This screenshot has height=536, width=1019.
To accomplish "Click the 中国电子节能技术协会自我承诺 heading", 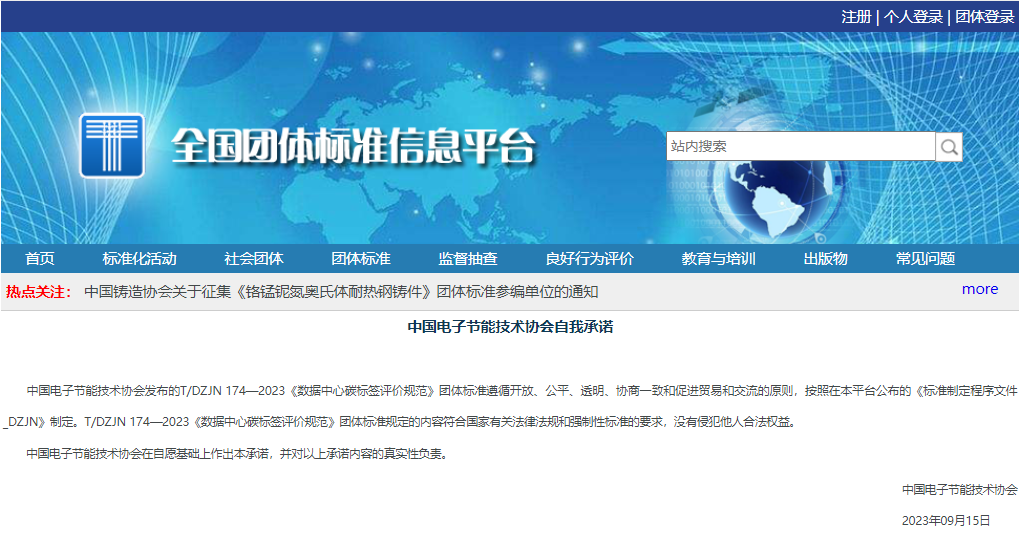I will 509,327.
